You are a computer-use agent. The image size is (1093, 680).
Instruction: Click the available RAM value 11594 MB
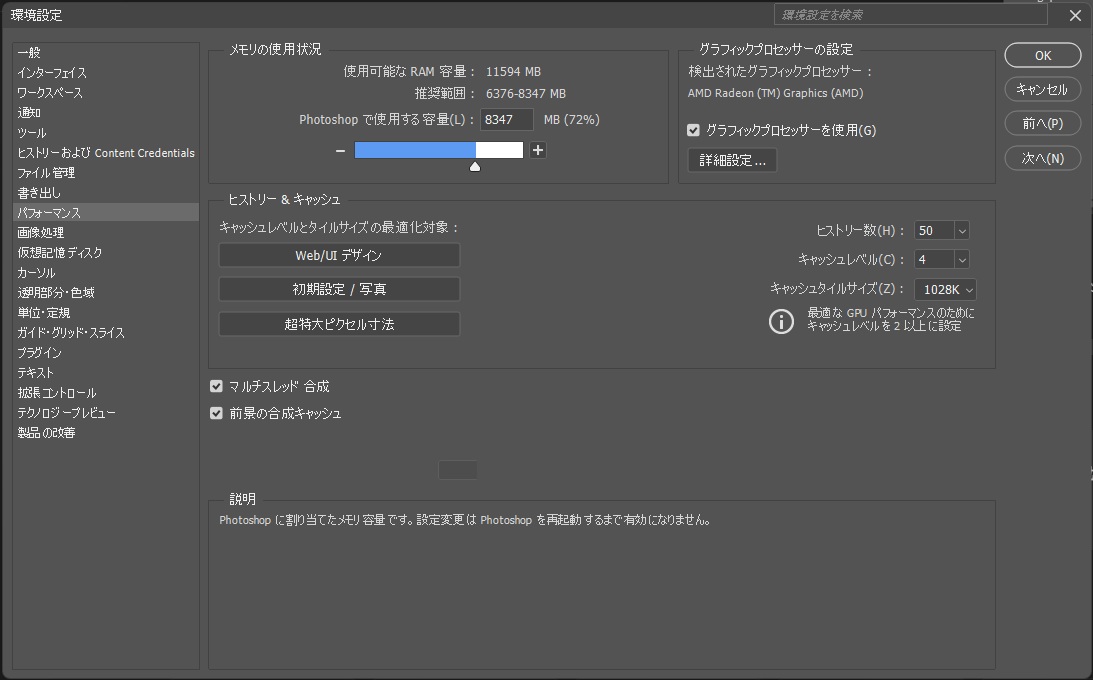513,72
